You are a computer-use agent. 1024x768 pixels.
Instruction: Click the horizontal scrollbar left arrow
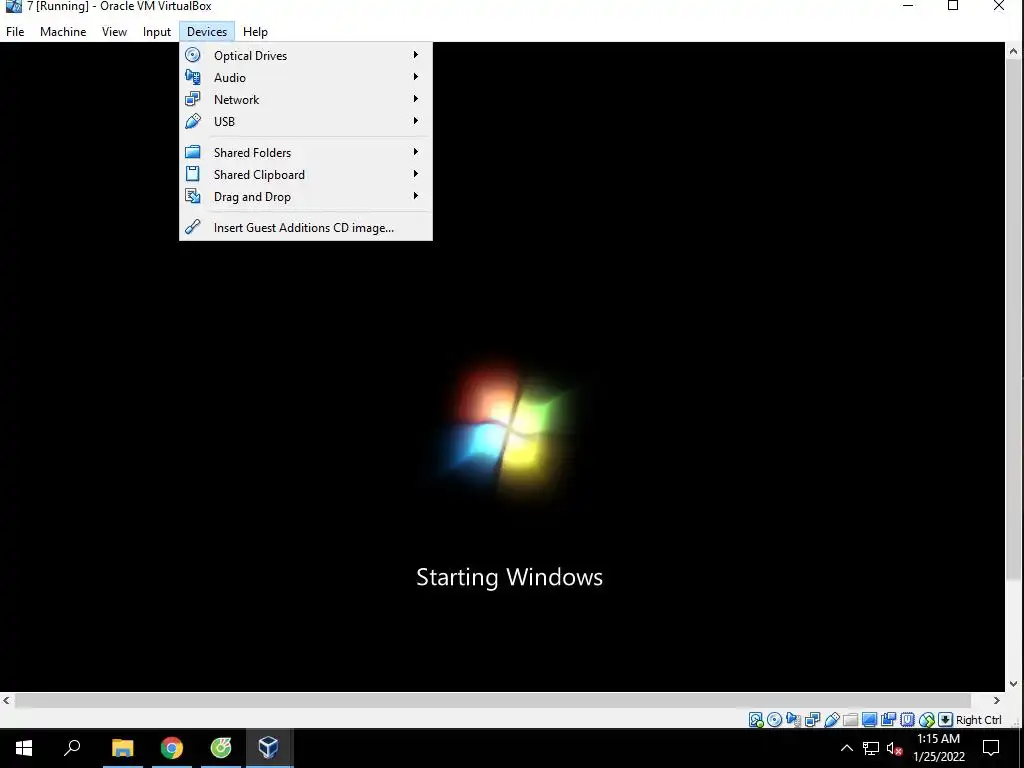[7, 700]
